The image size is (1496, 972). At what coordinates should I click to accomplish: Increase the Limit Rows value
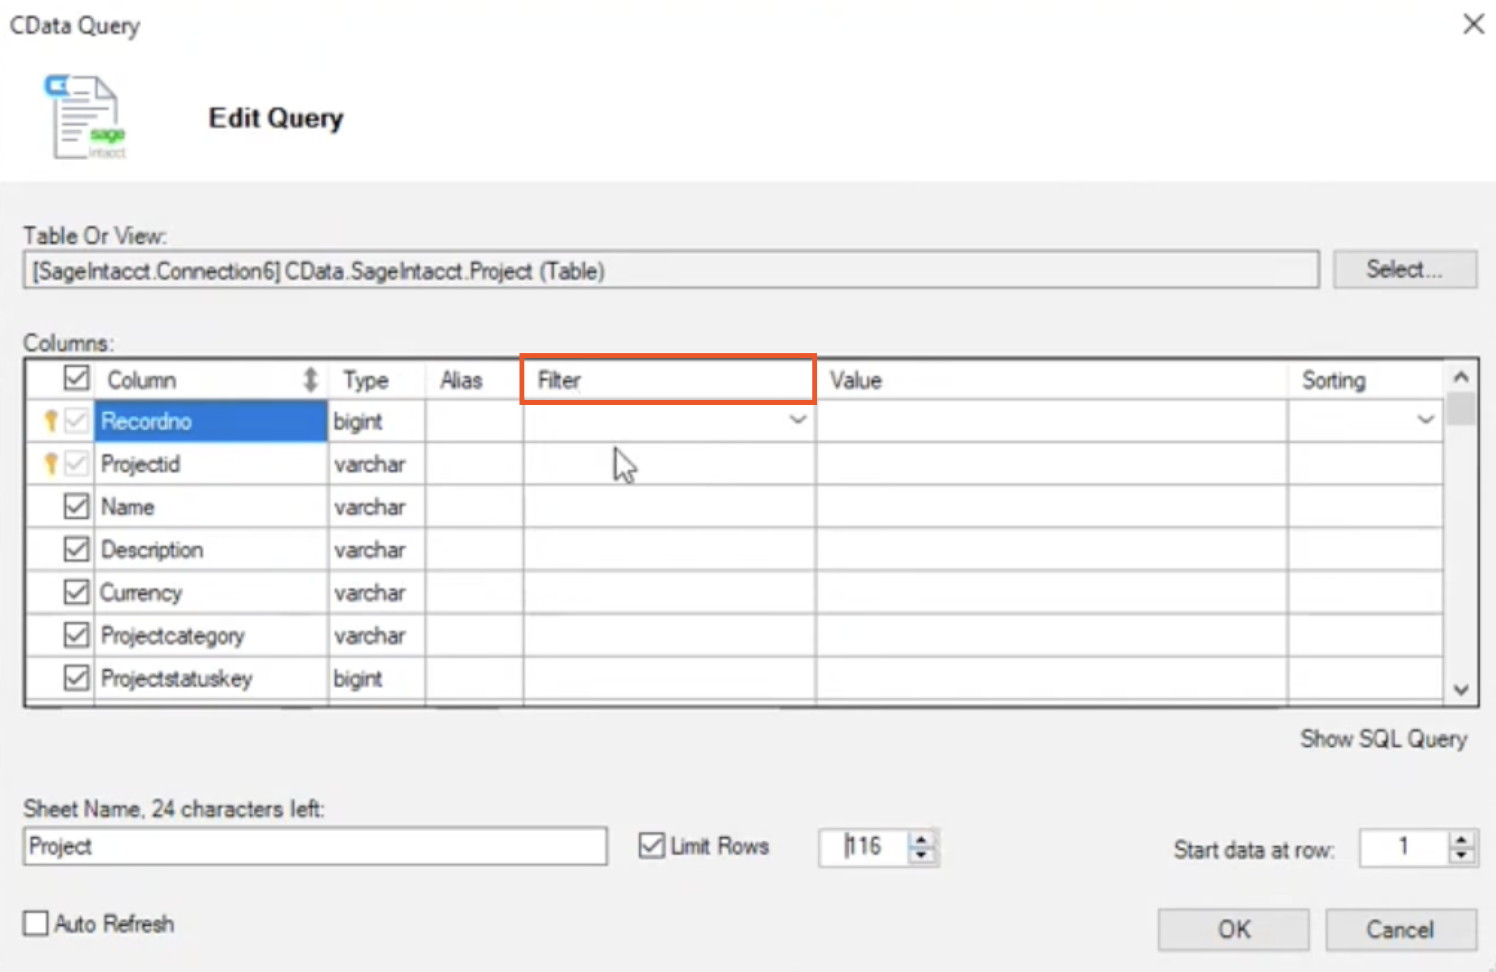921,839
